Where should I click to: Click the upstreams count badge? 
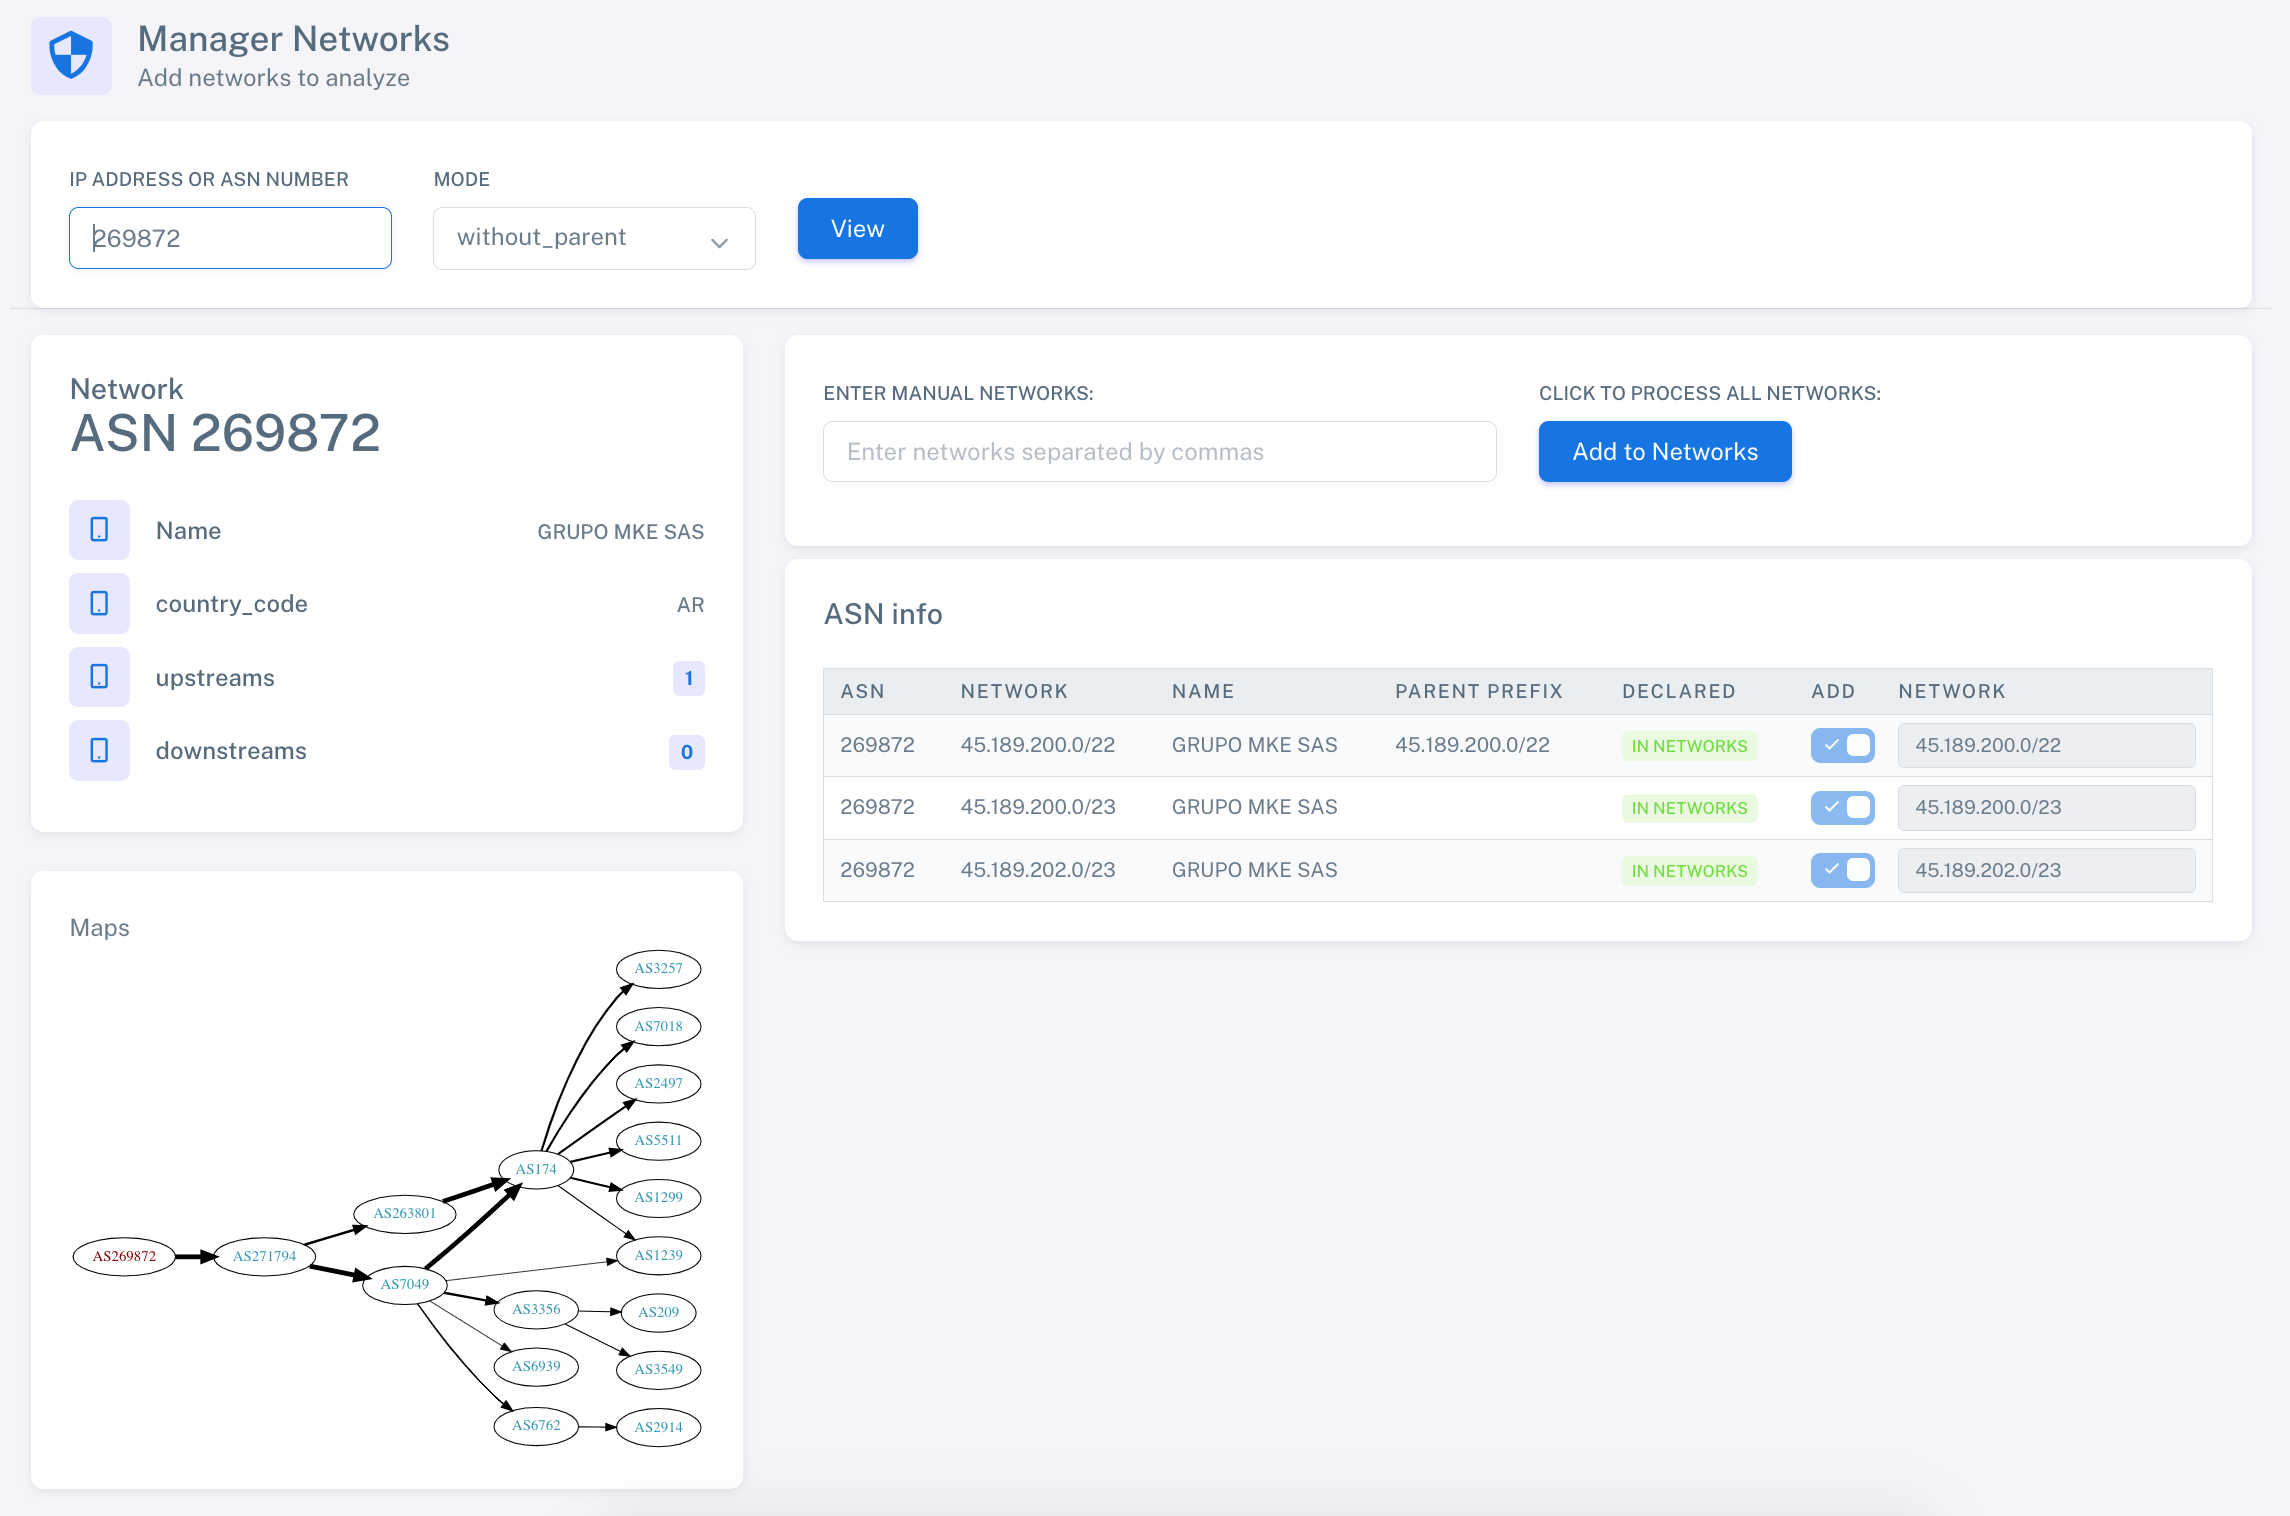688,678
